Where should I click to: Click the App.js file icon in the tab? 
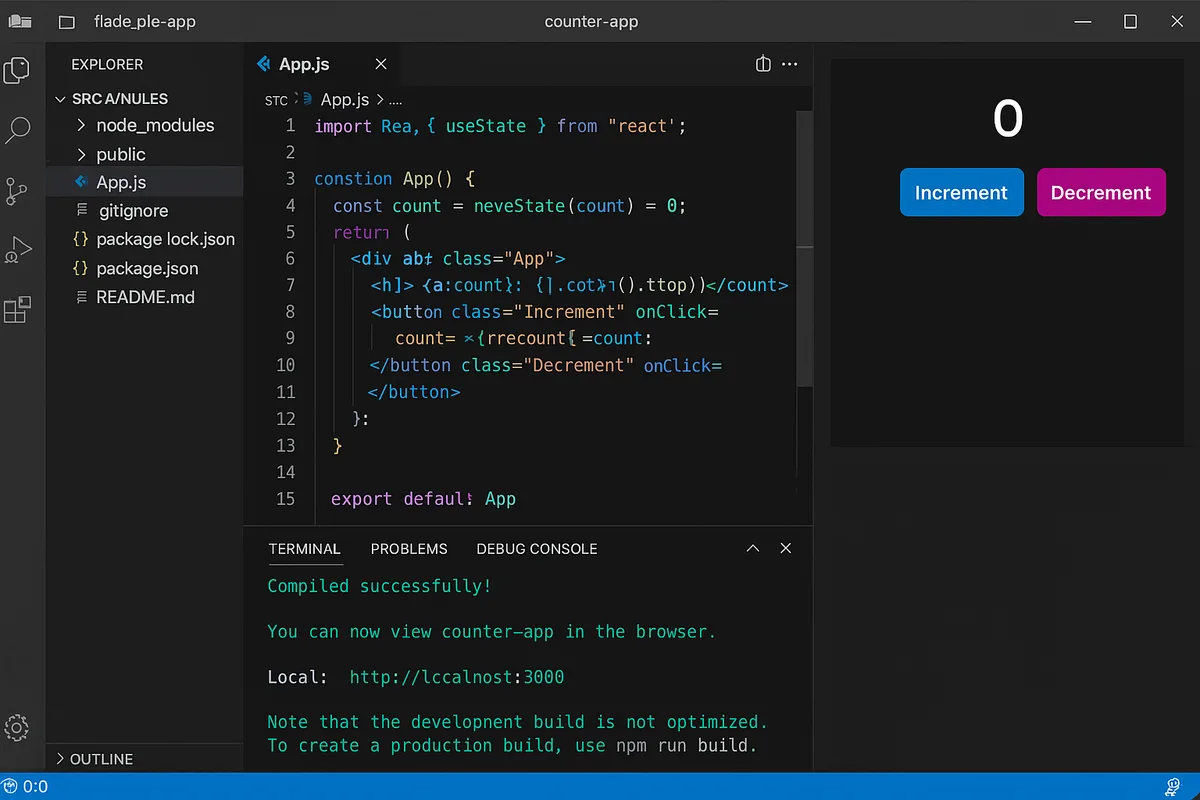click(264, 64)
